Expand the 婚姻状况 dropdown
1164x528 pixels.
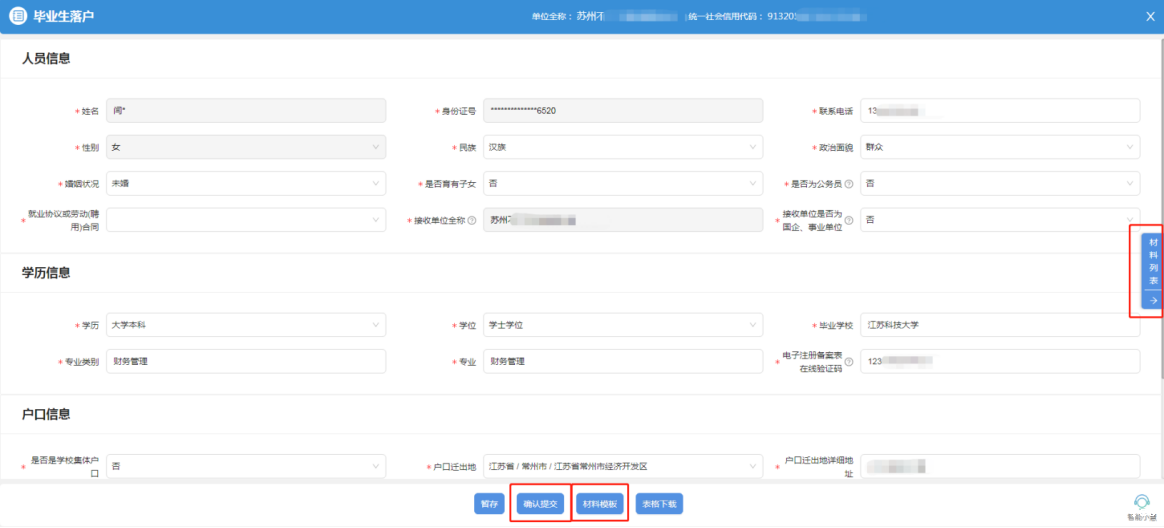(x=245, y=184)
